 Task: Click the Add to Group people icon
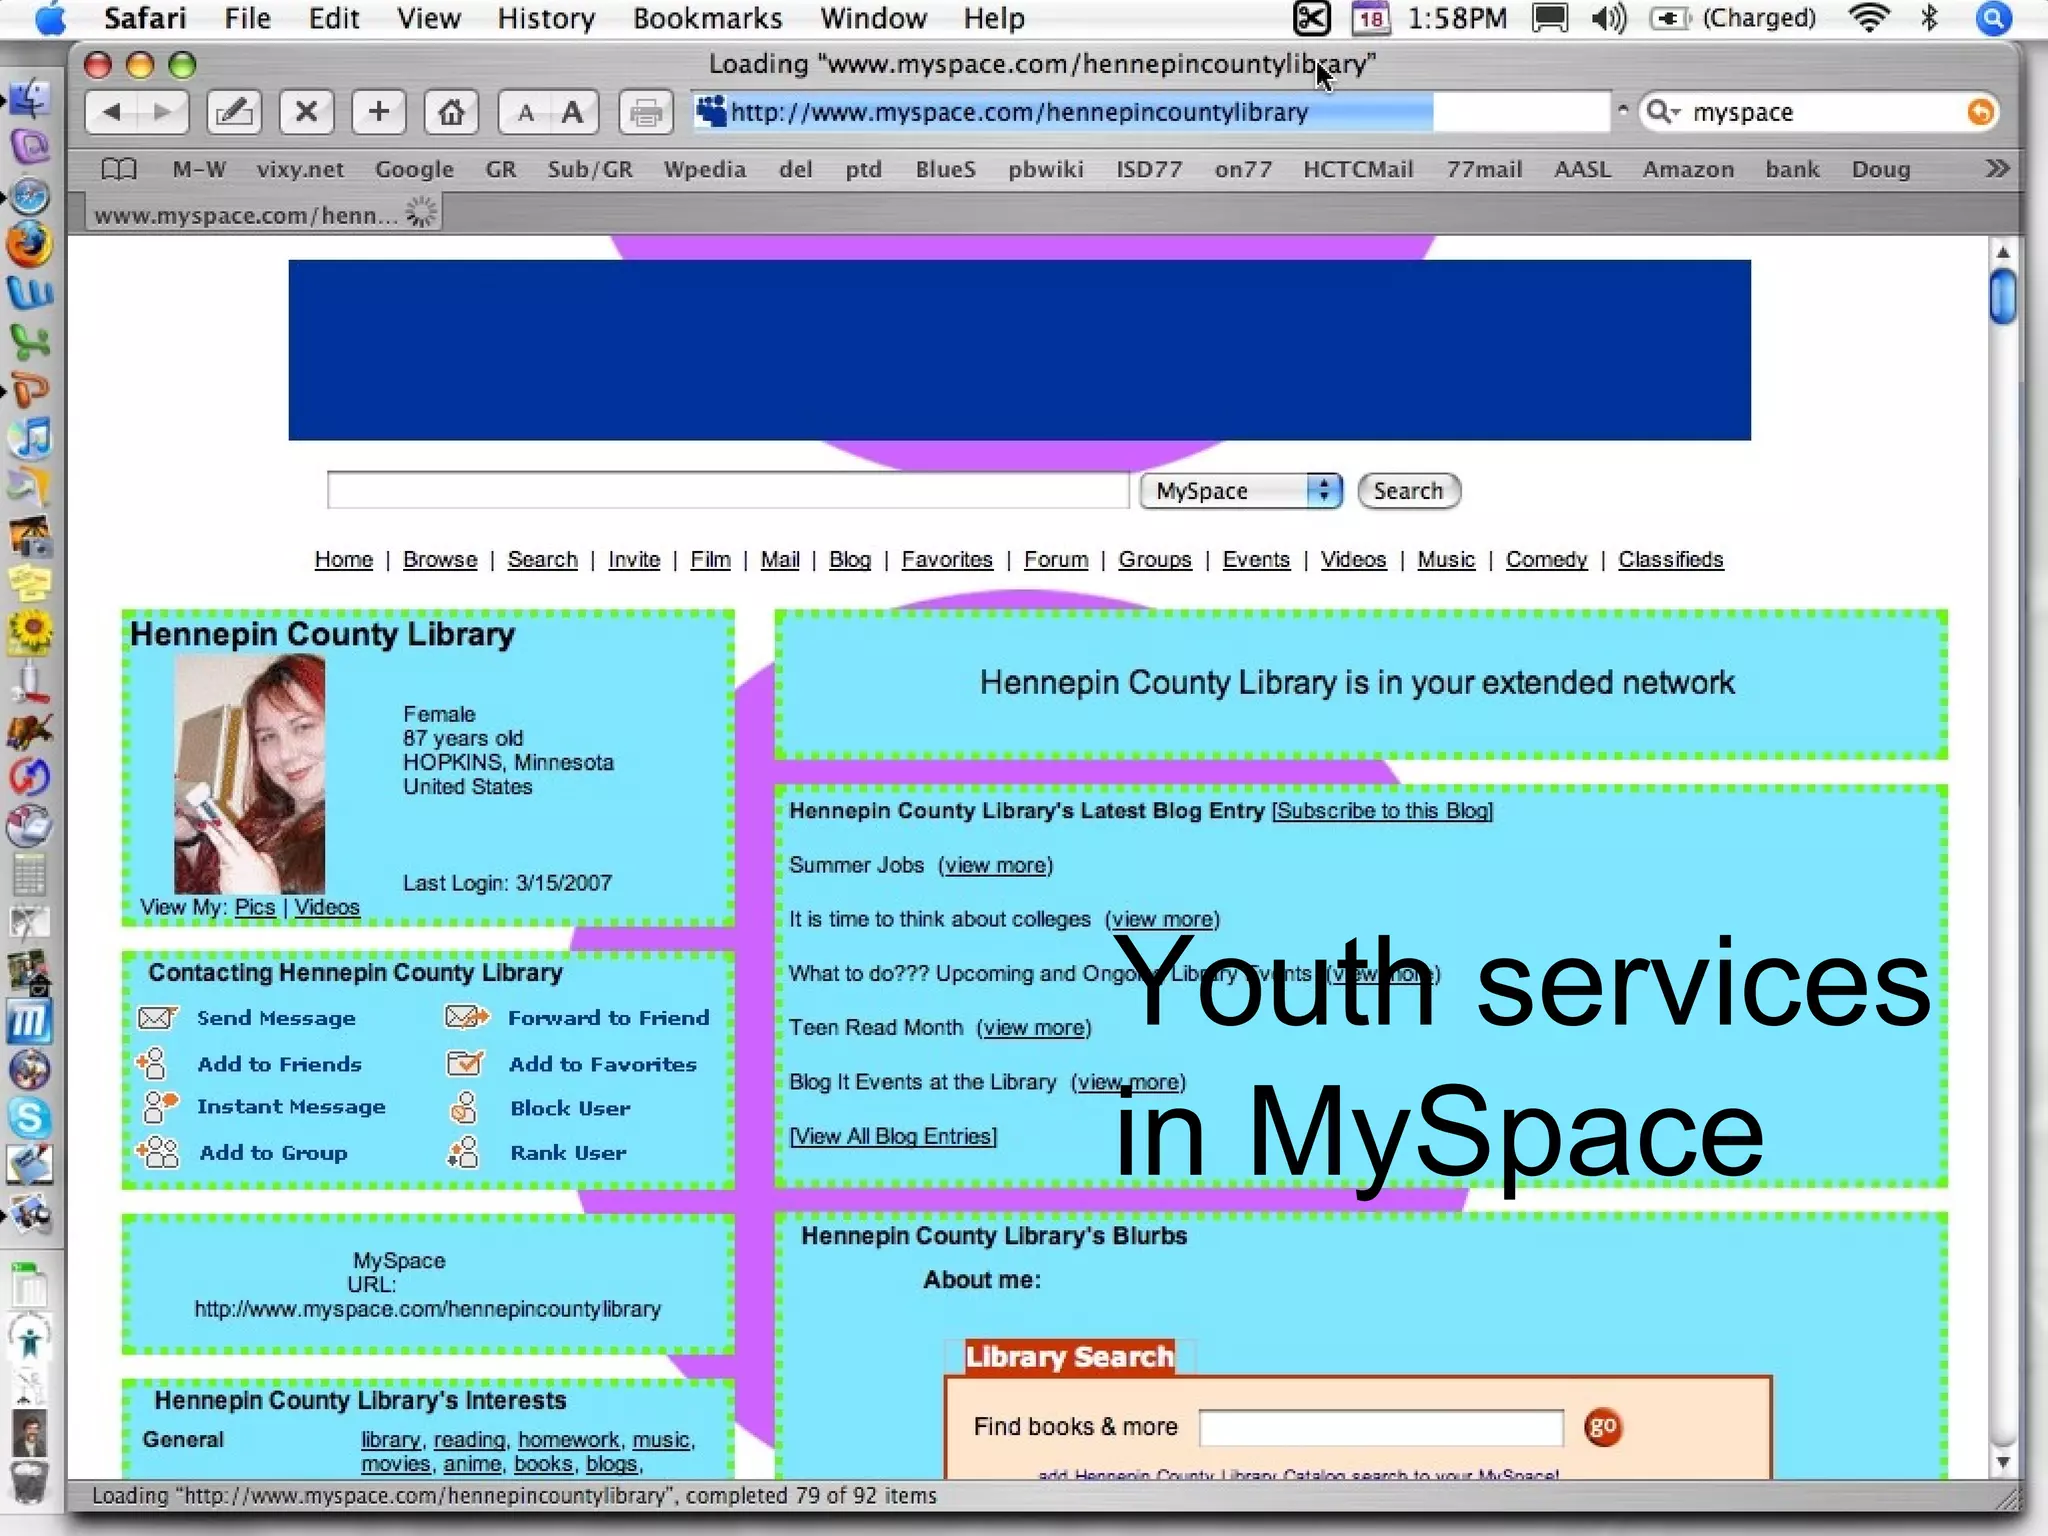click(x=158, y=1152)
